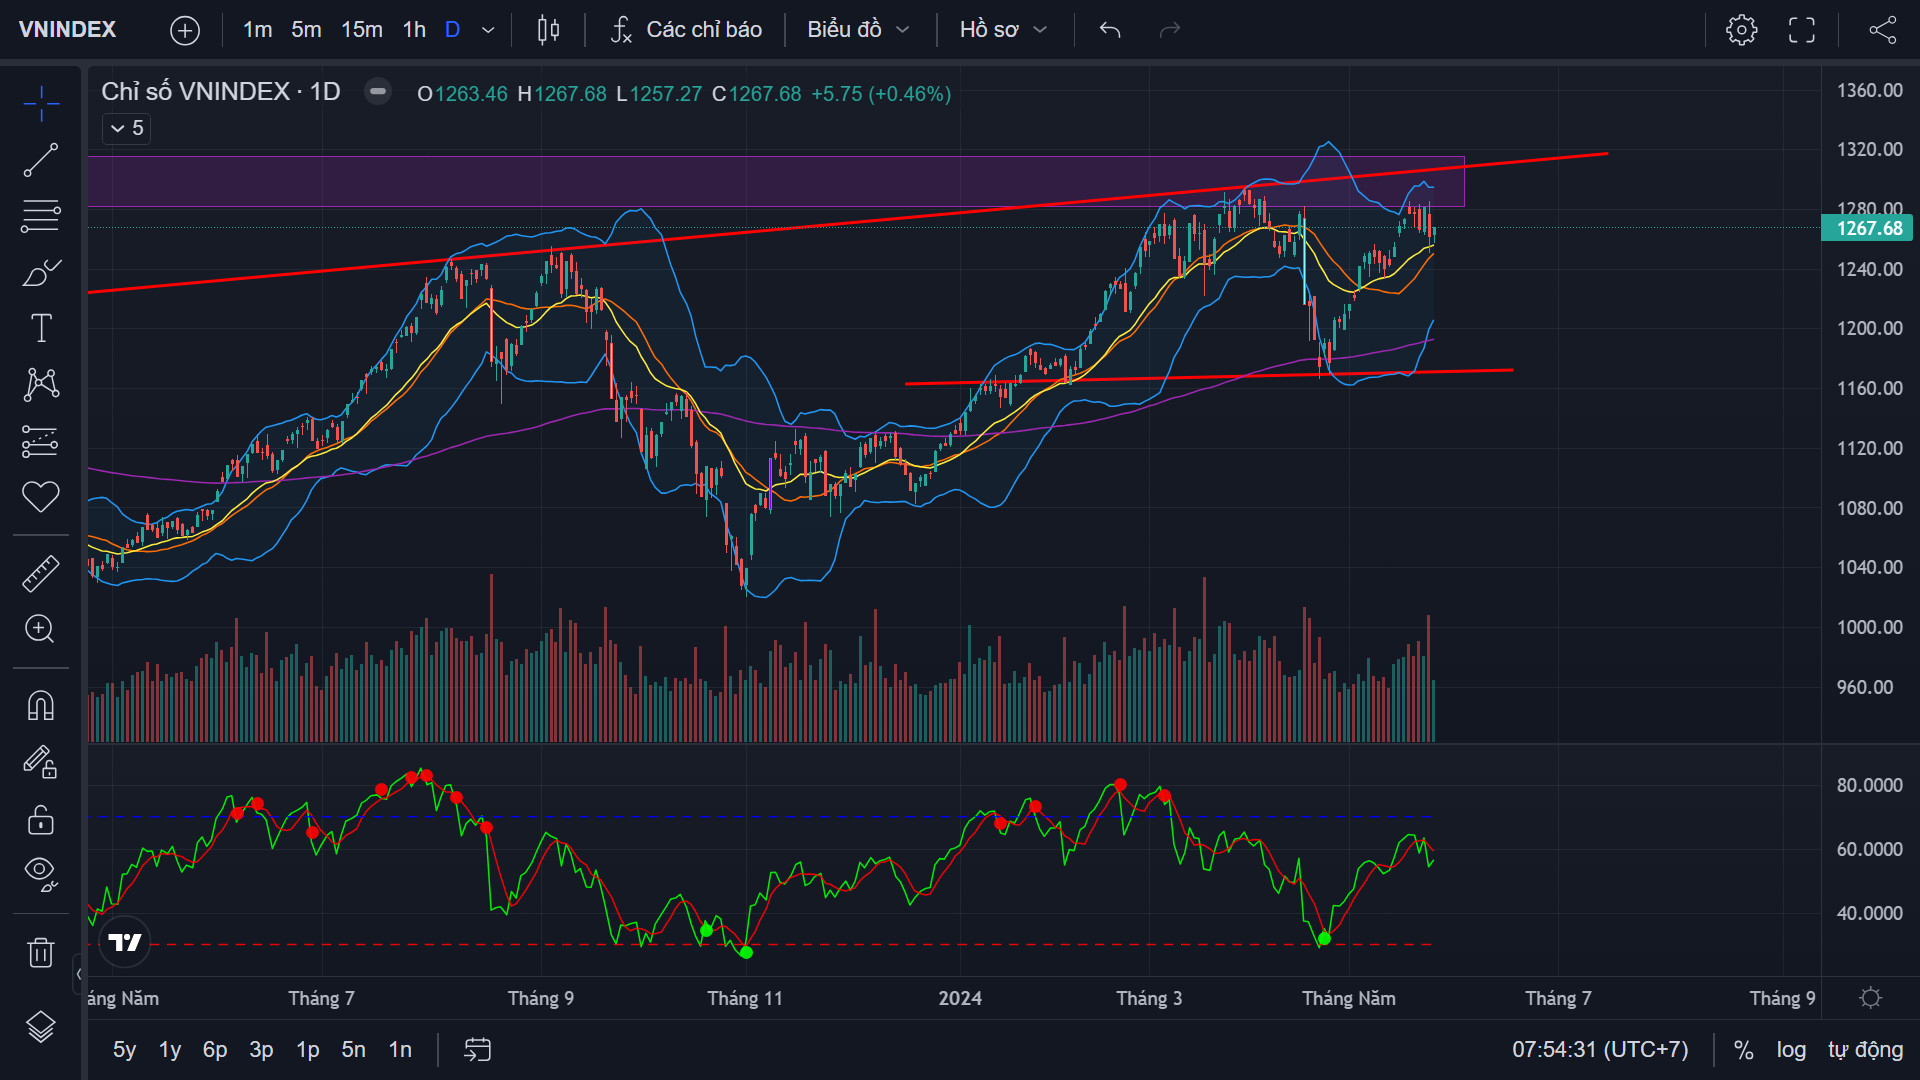Toggle log scale at bottom right
1920x1080 pixels.
point(1791,1050)
